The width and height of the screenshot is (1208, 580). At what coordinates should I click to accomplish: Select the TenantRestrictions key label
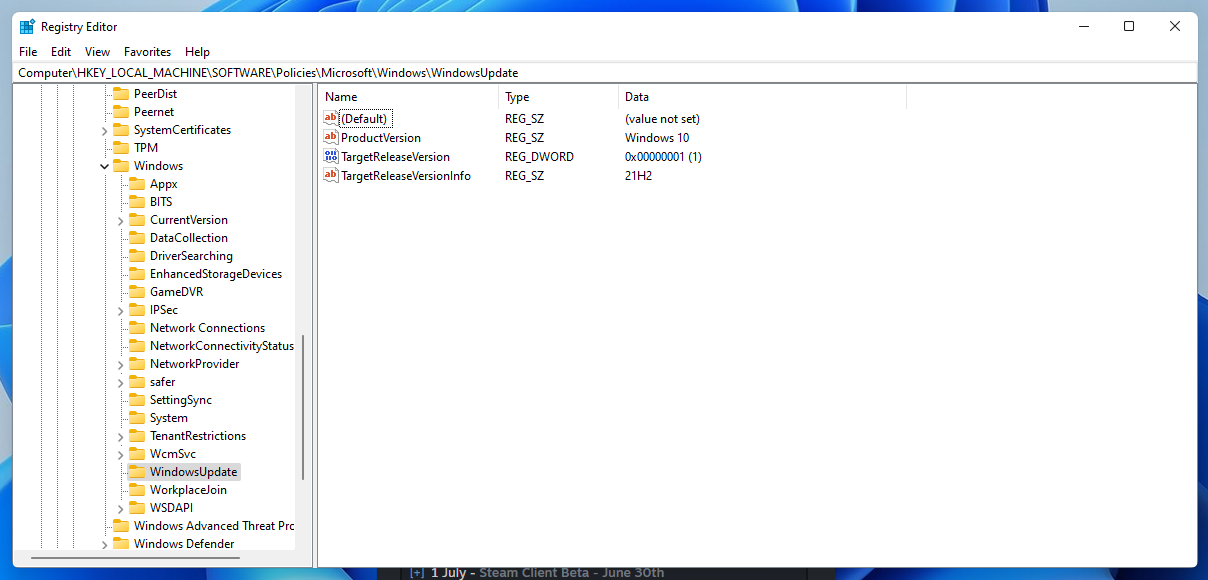197,436
